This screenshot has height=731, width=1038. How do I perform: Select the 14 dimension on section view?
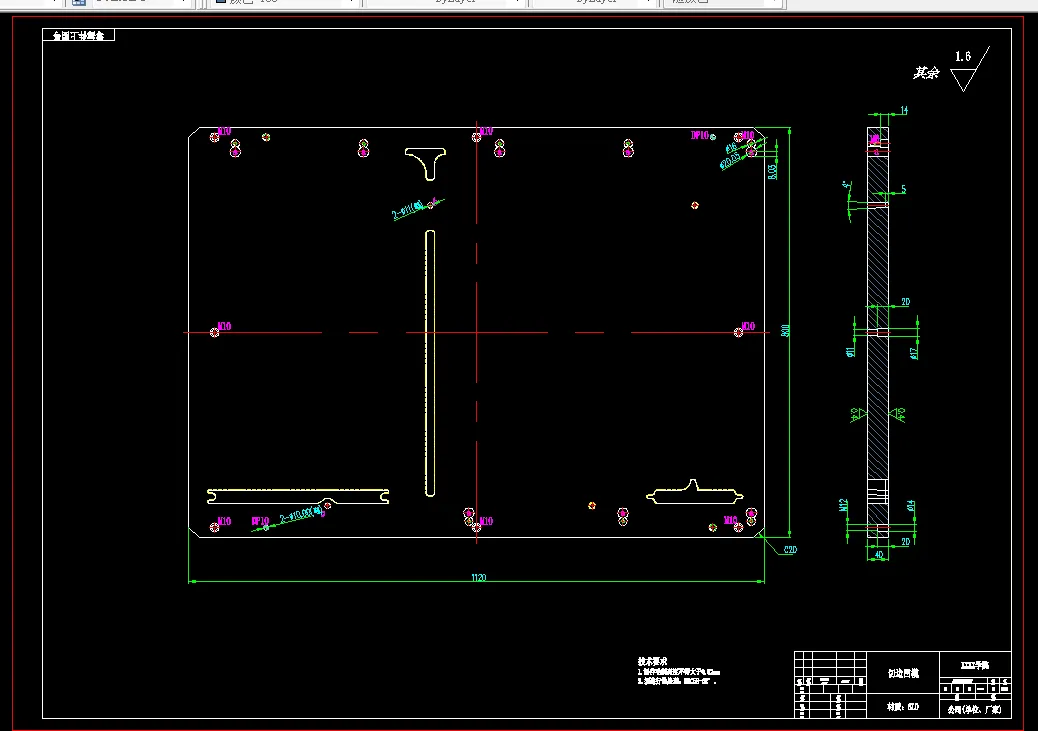[x=904, y=111]
